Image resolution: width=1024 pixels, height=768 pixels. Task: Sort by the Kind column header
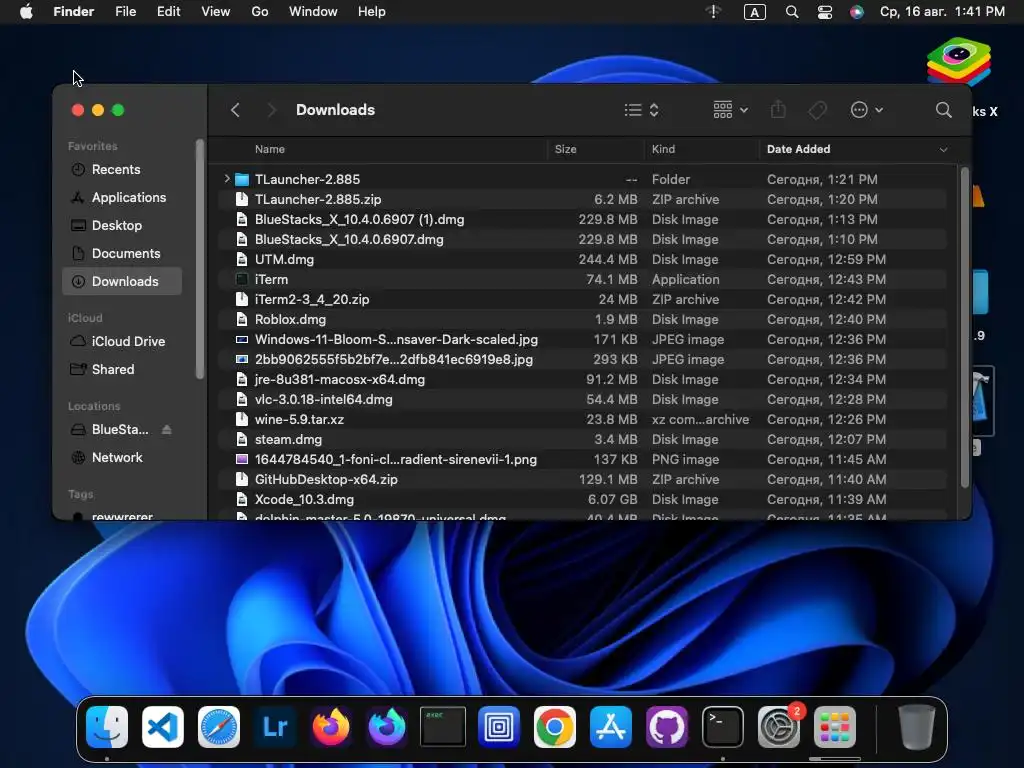[664, 149]
